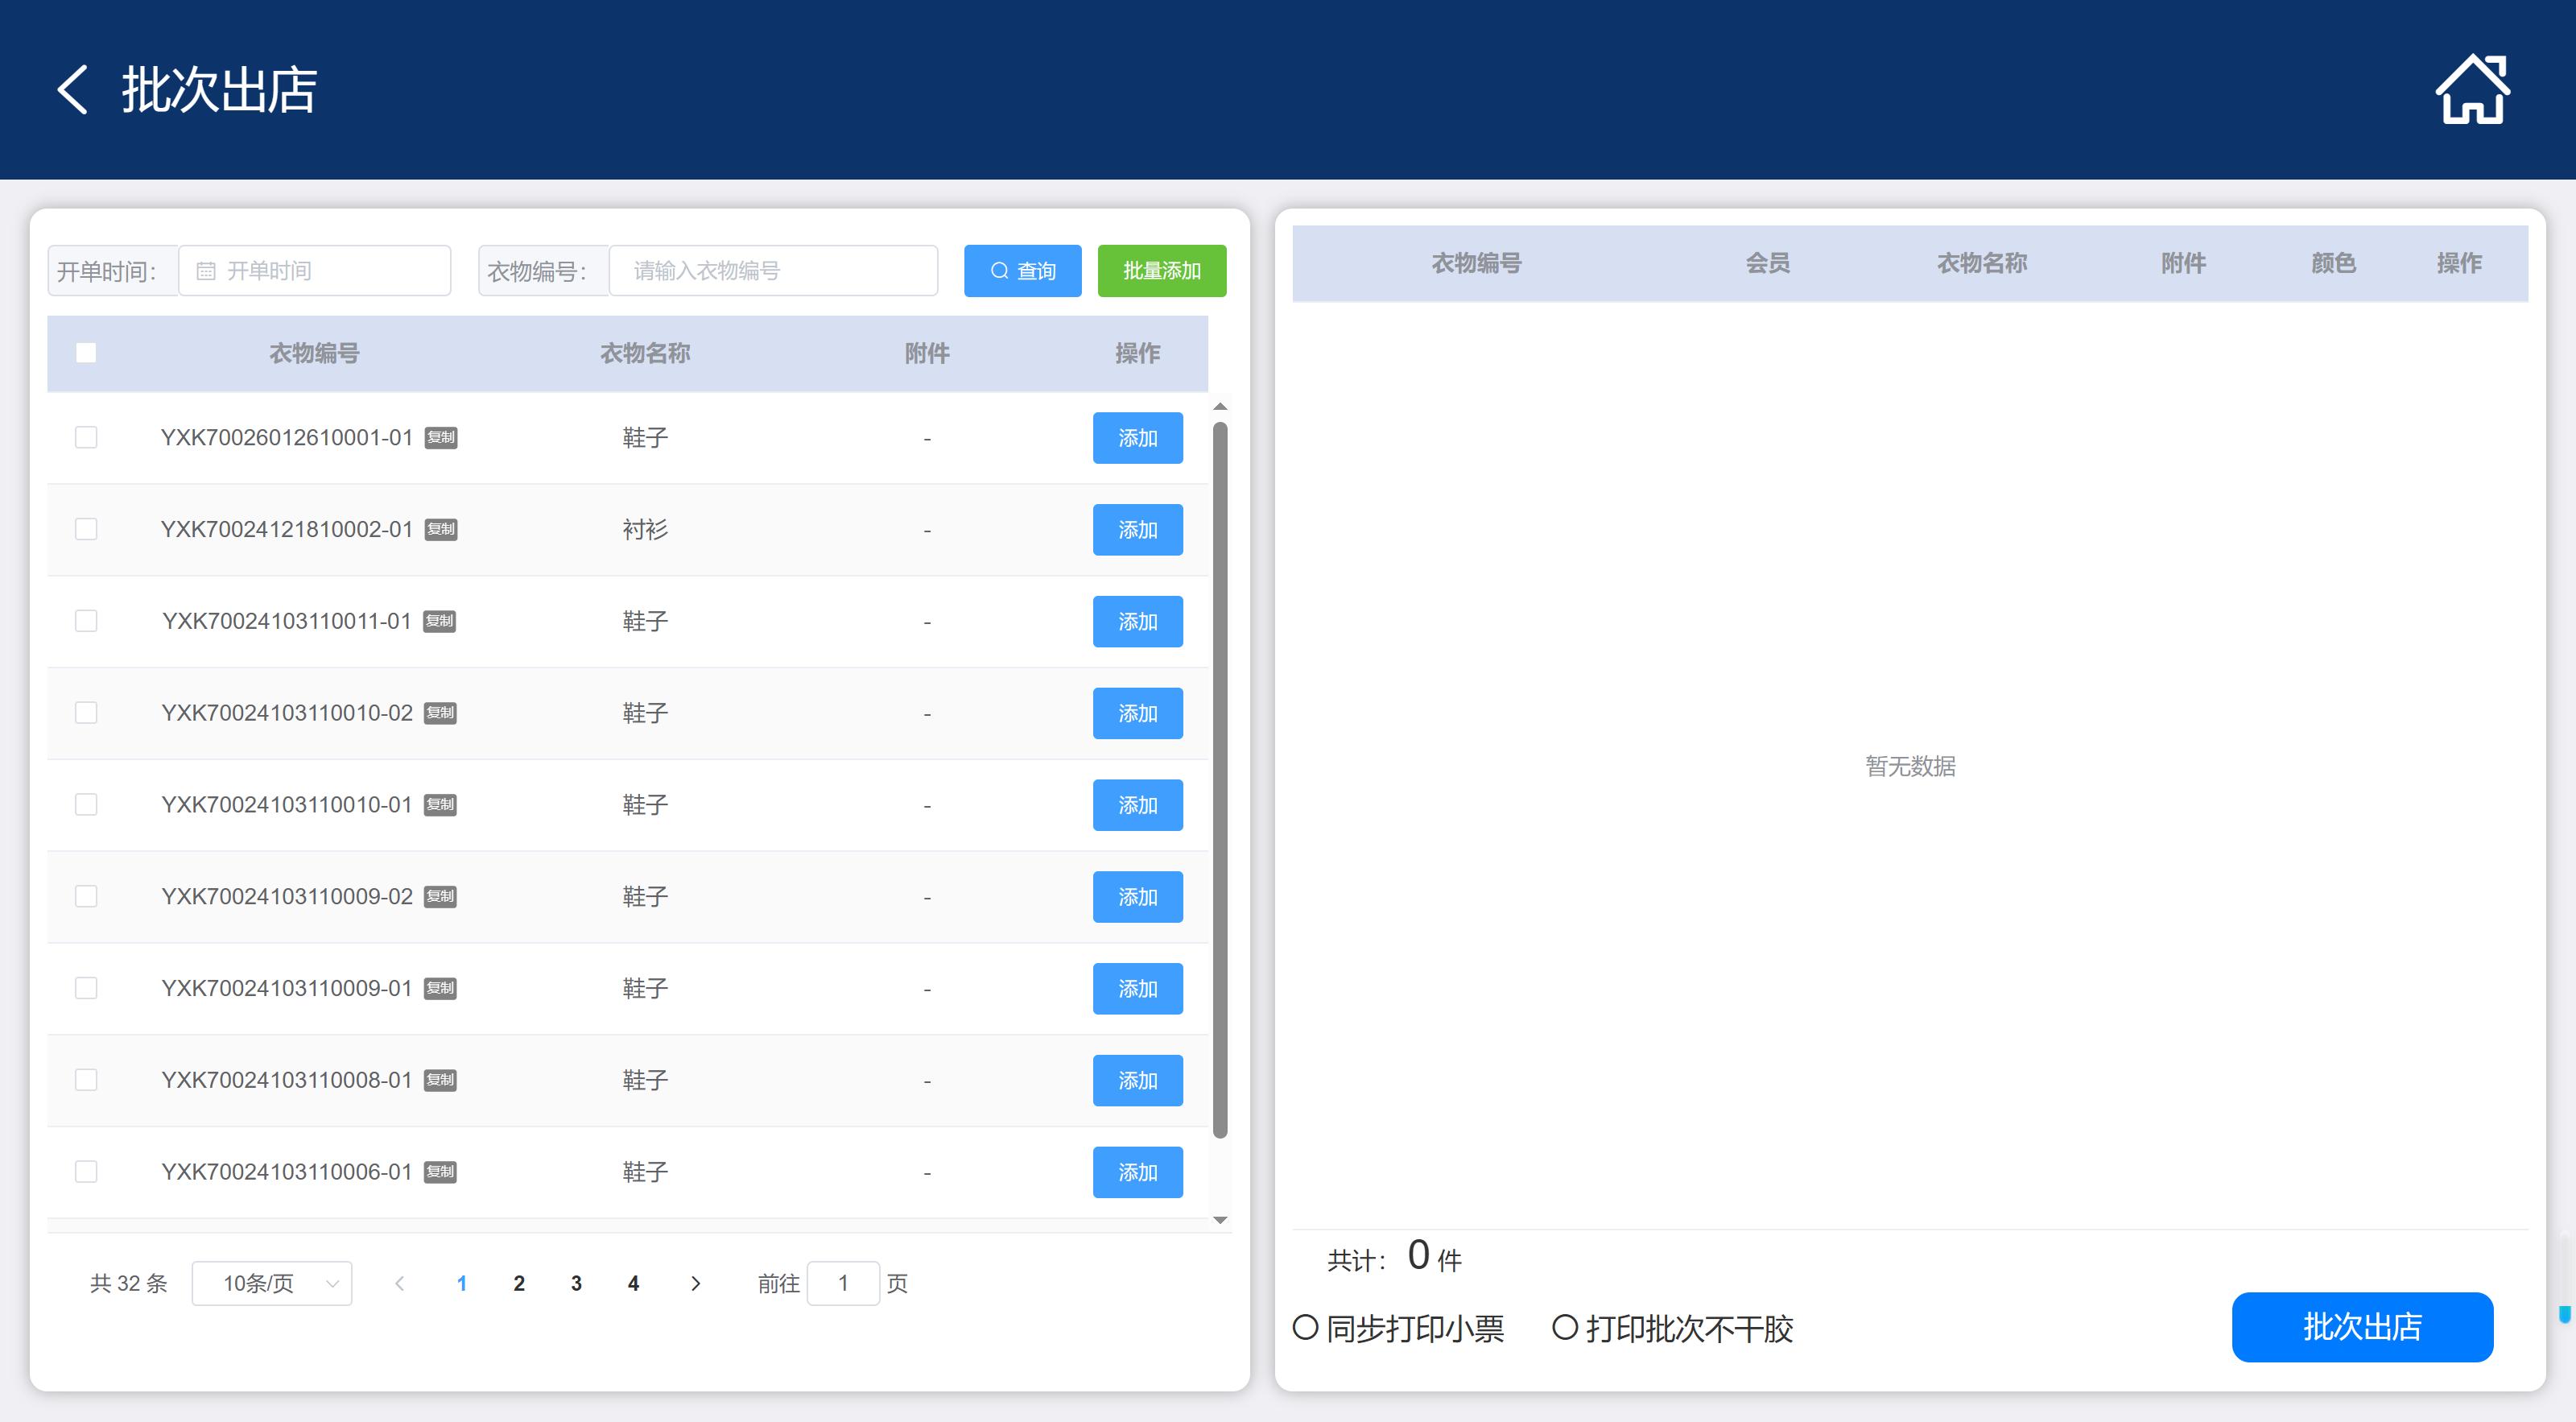Go to page 3 of results

point(576,1283)
